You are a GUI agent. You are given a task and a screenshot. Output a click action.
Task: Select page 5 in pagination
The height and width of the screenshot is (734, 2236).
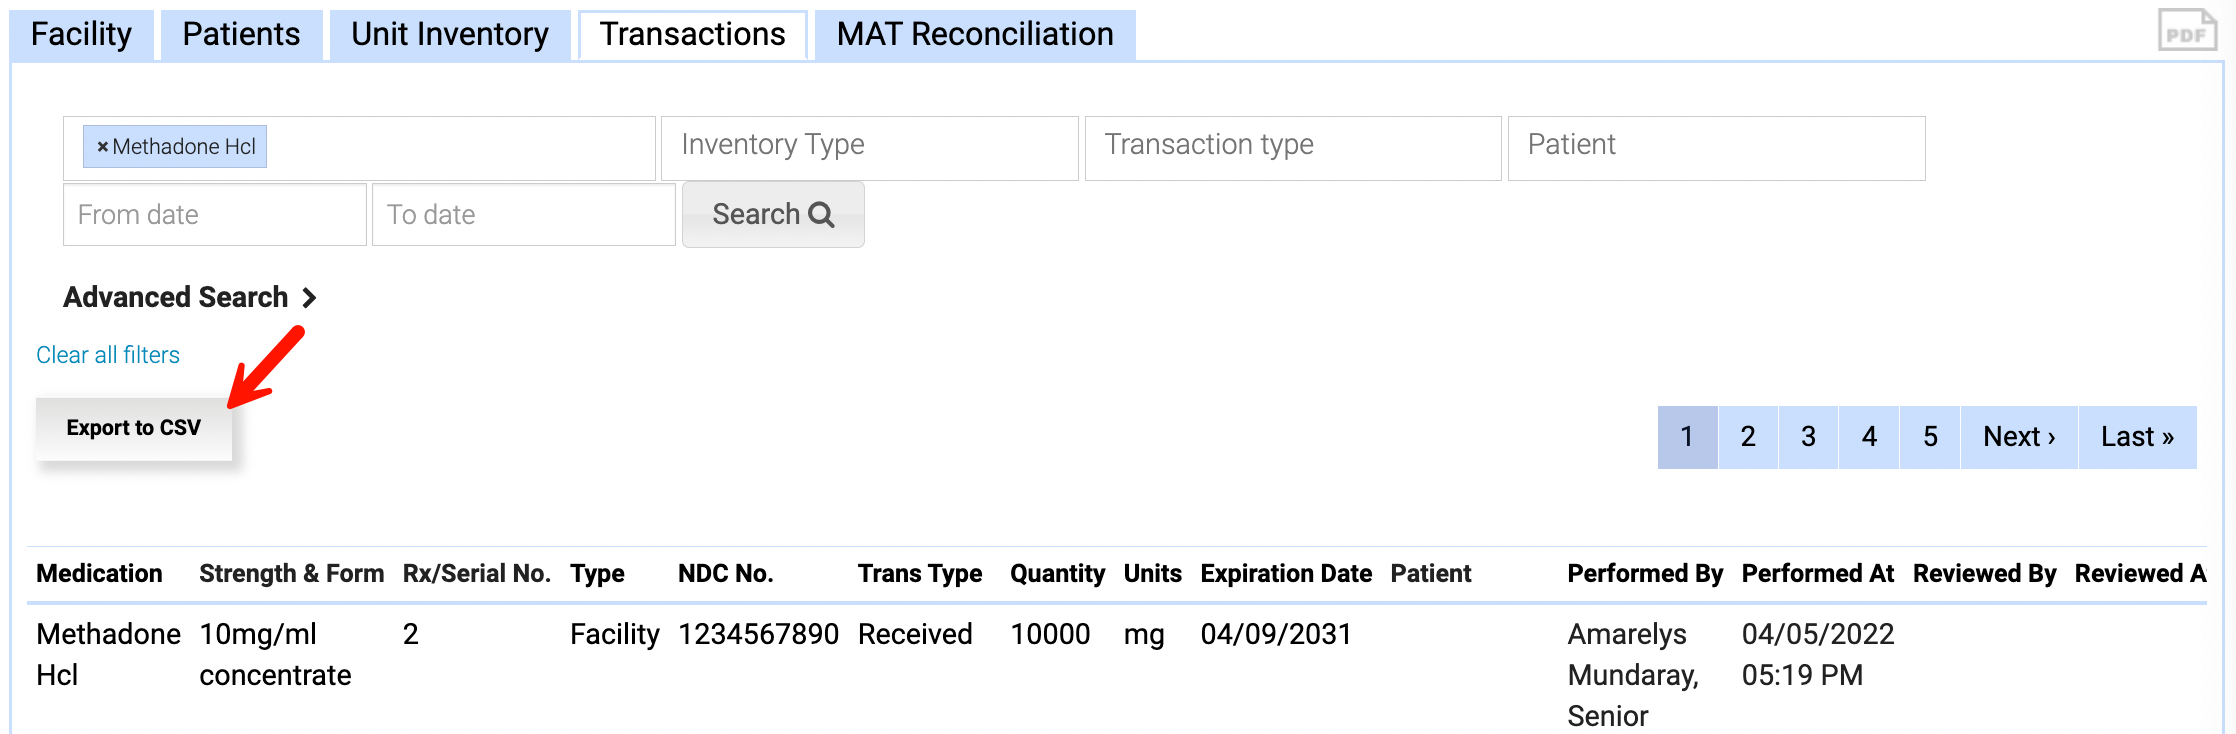[x=1929, y=437]
